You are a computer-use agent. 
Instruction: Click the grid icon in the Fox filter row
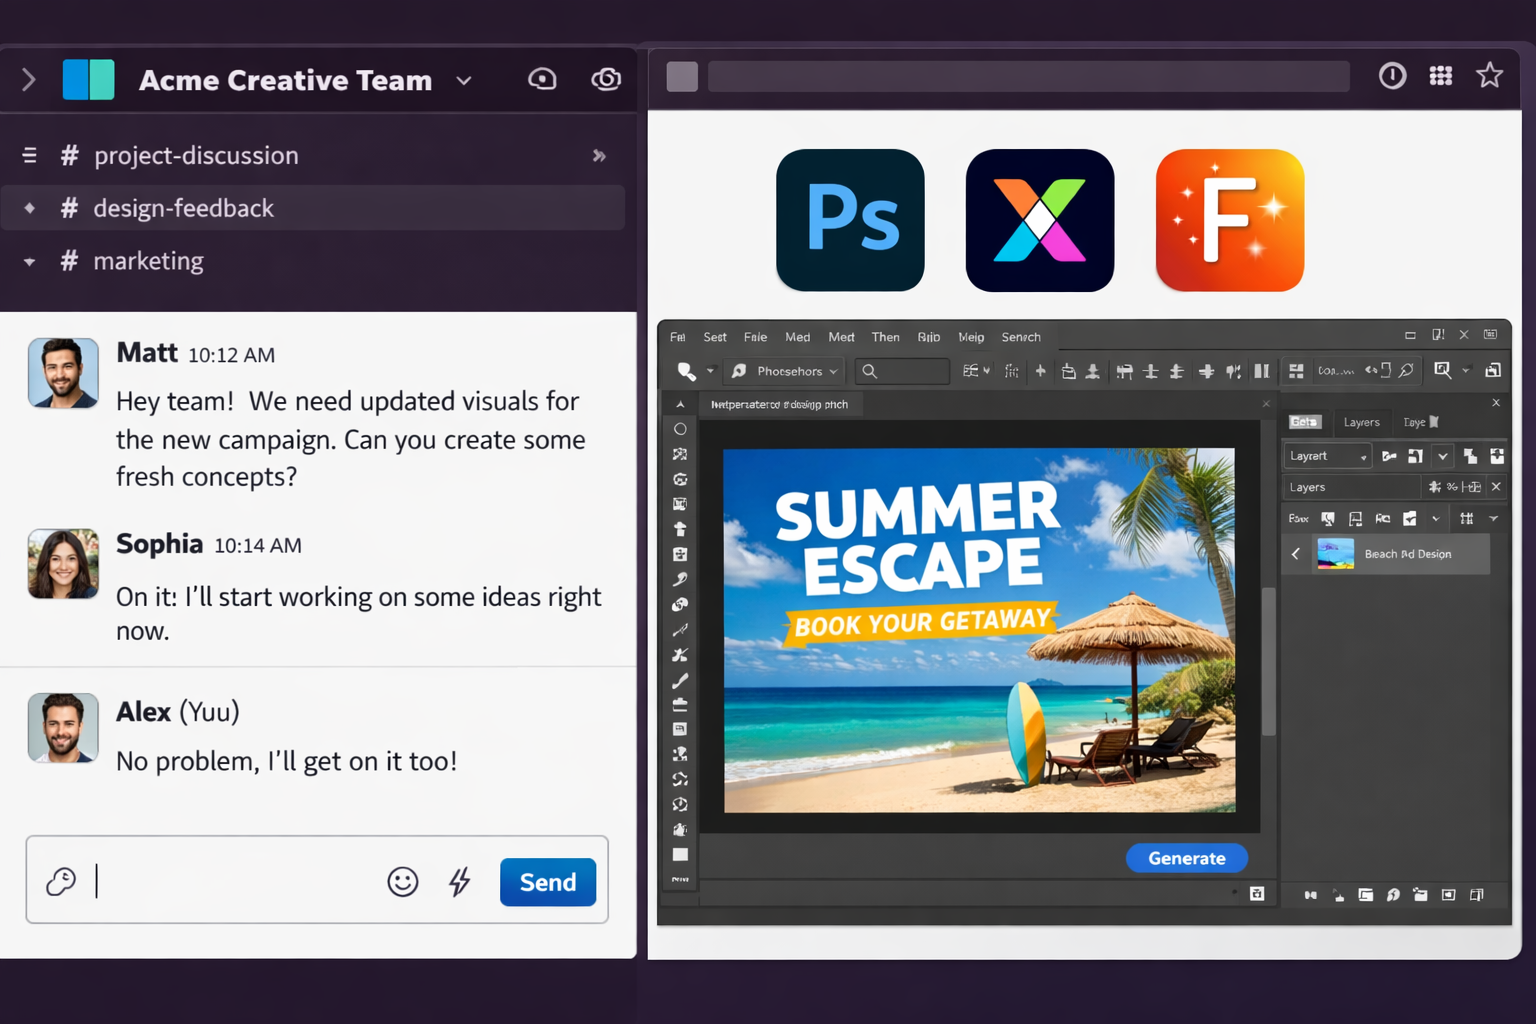pyautogui.click(x=1466, y=518)
